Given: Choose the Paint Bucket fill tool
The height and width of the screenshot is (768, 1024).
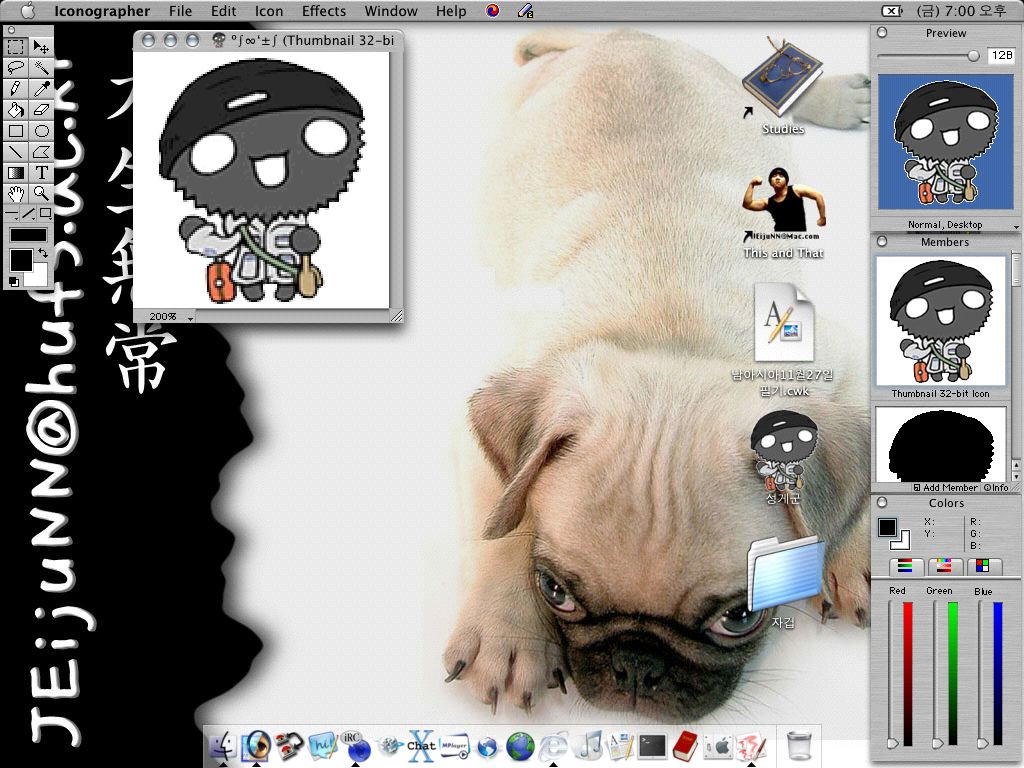Looking at the screenshot, I should [16, 110].
